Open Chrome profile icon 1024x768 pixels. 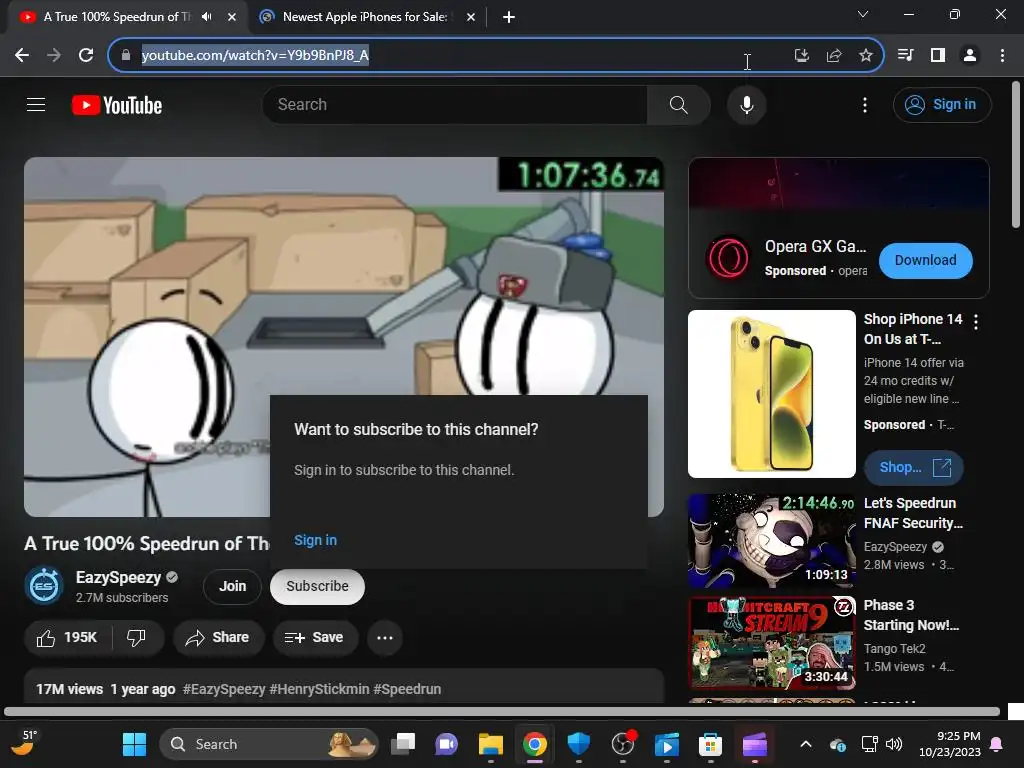(x=970, y=56)
